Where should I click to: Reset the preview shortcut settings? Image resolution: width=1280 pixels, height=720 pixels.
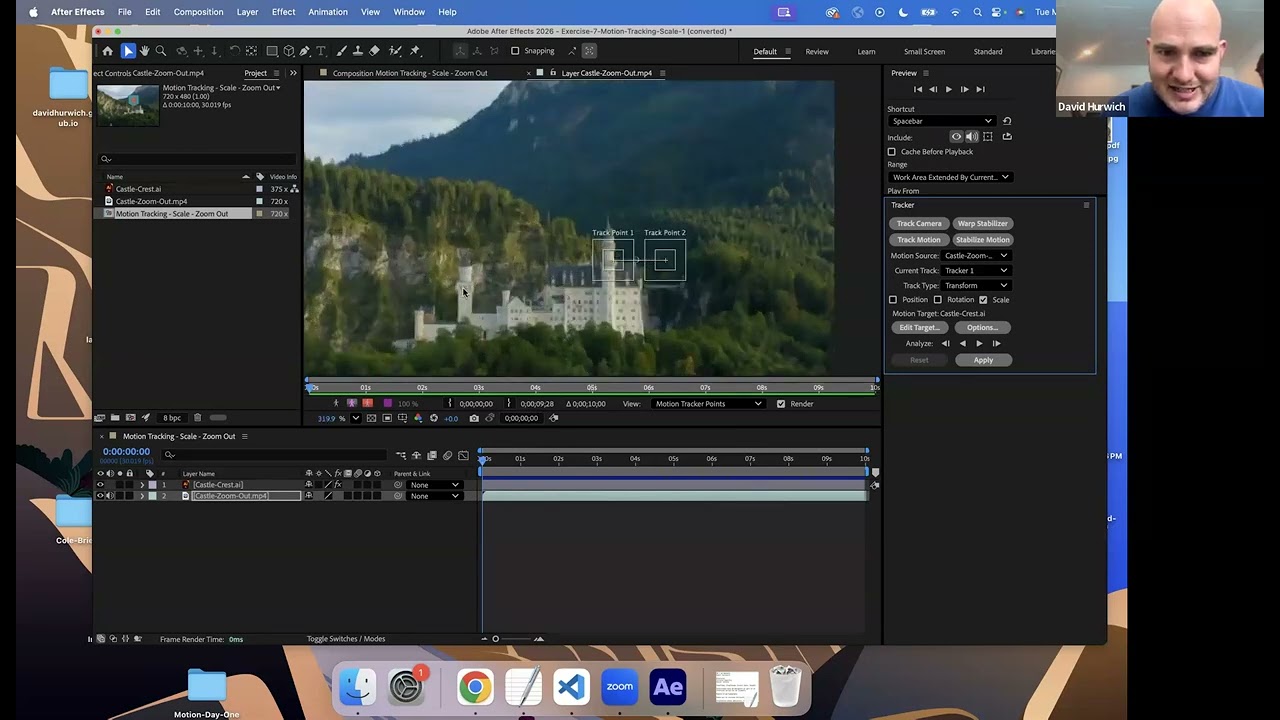tap(1007, 121)
